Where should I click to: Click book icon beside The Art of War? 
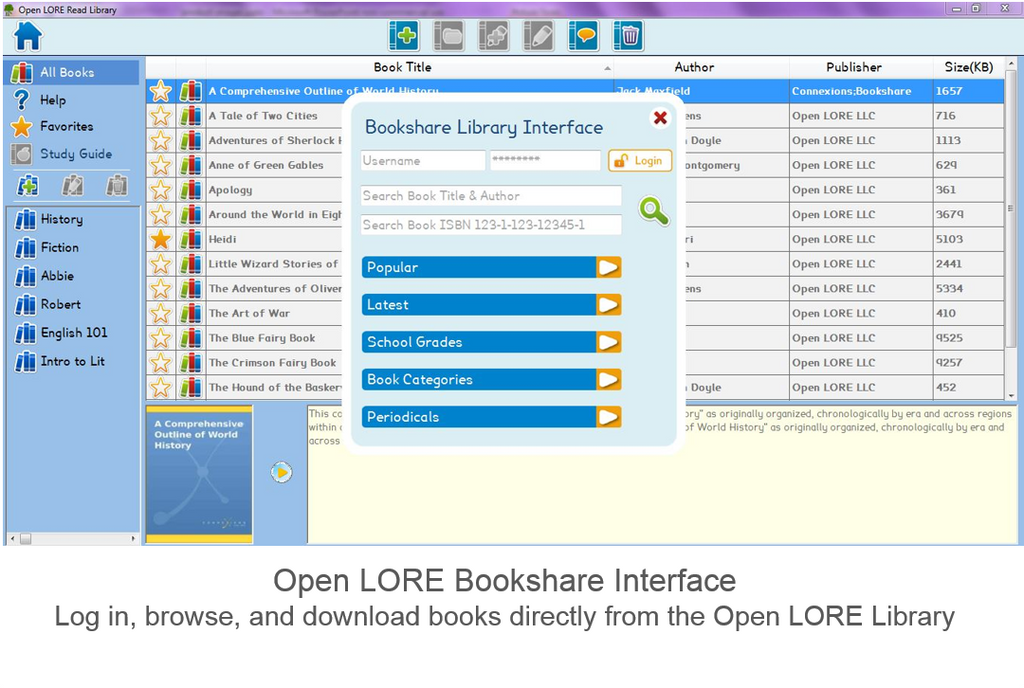coord(191,314)
